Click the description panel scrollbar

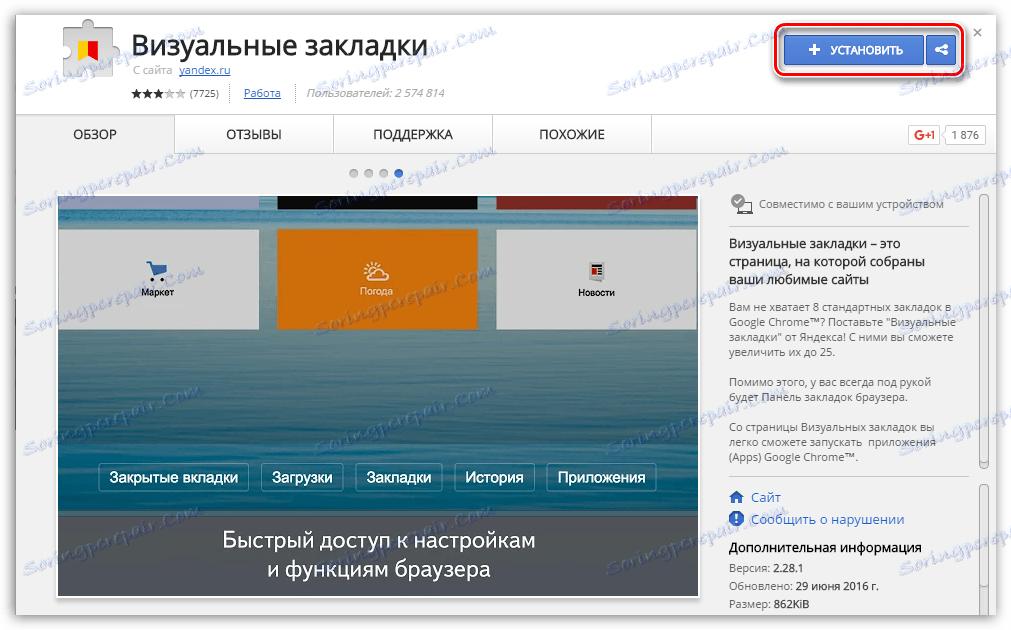[x=984, y=331]
